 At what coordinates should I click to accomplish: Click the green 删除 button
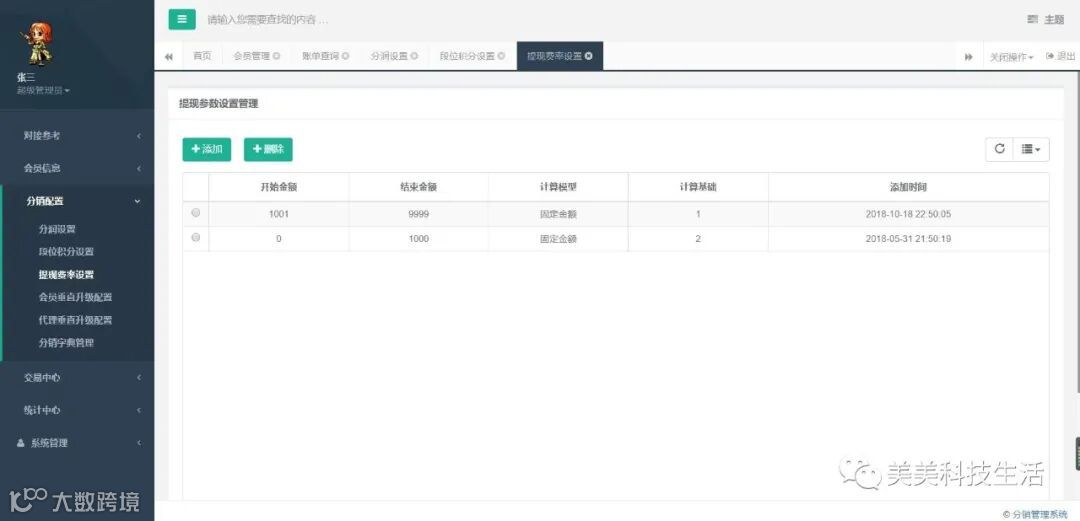pyautogui.click(x=268, y=150)
